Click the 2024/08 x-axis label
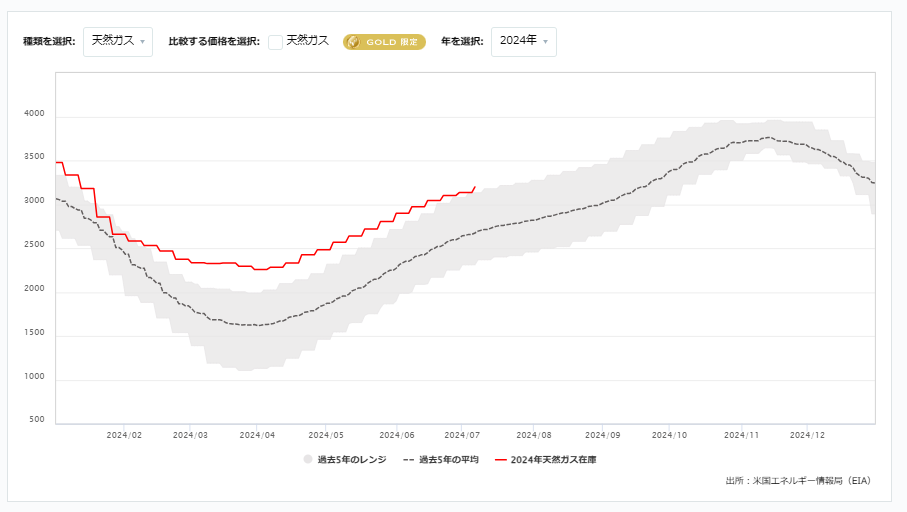Image resolution: width=907 pixels, height=512 pixels. [x=534, y=435]
